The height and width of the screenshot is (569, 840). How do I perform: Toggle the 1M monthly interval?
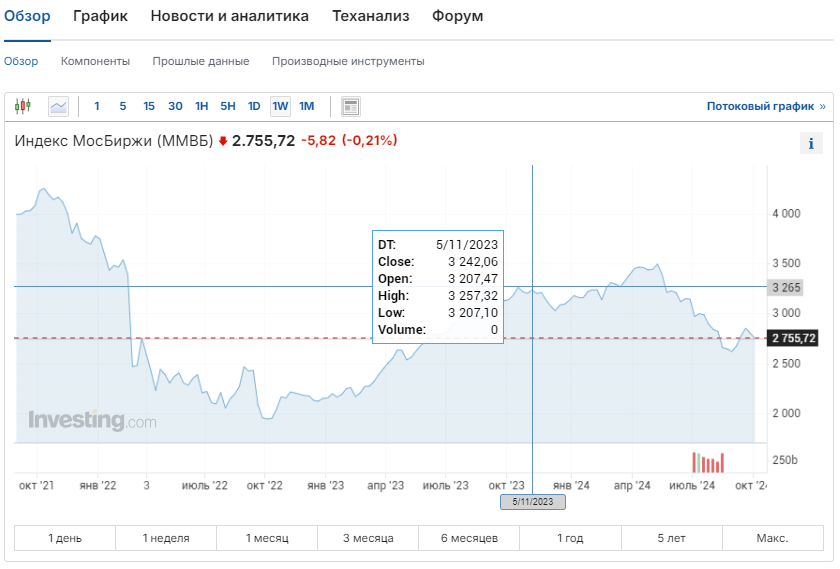306,106
